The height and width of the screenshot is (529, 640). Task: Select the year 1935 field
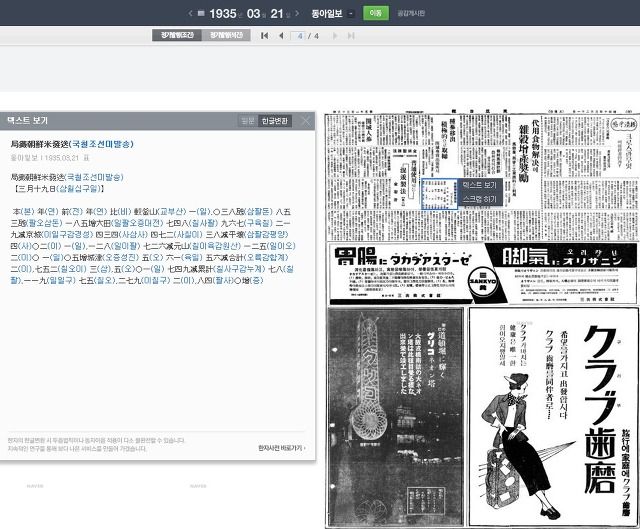tap(223, 13)
